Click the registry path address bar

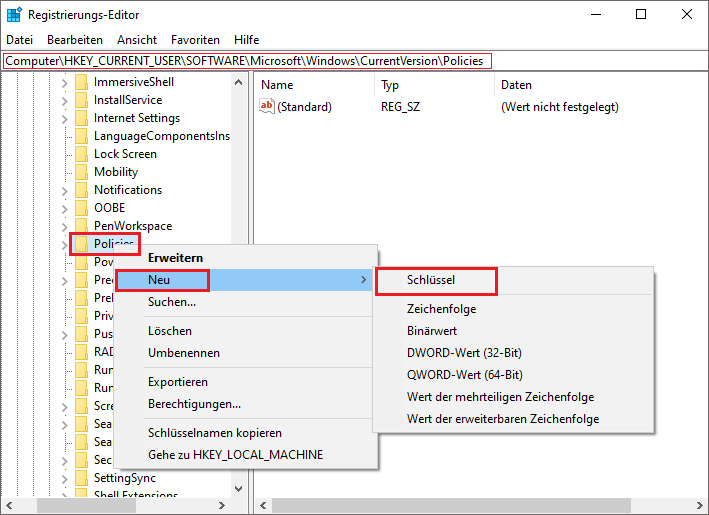[354, 61]
